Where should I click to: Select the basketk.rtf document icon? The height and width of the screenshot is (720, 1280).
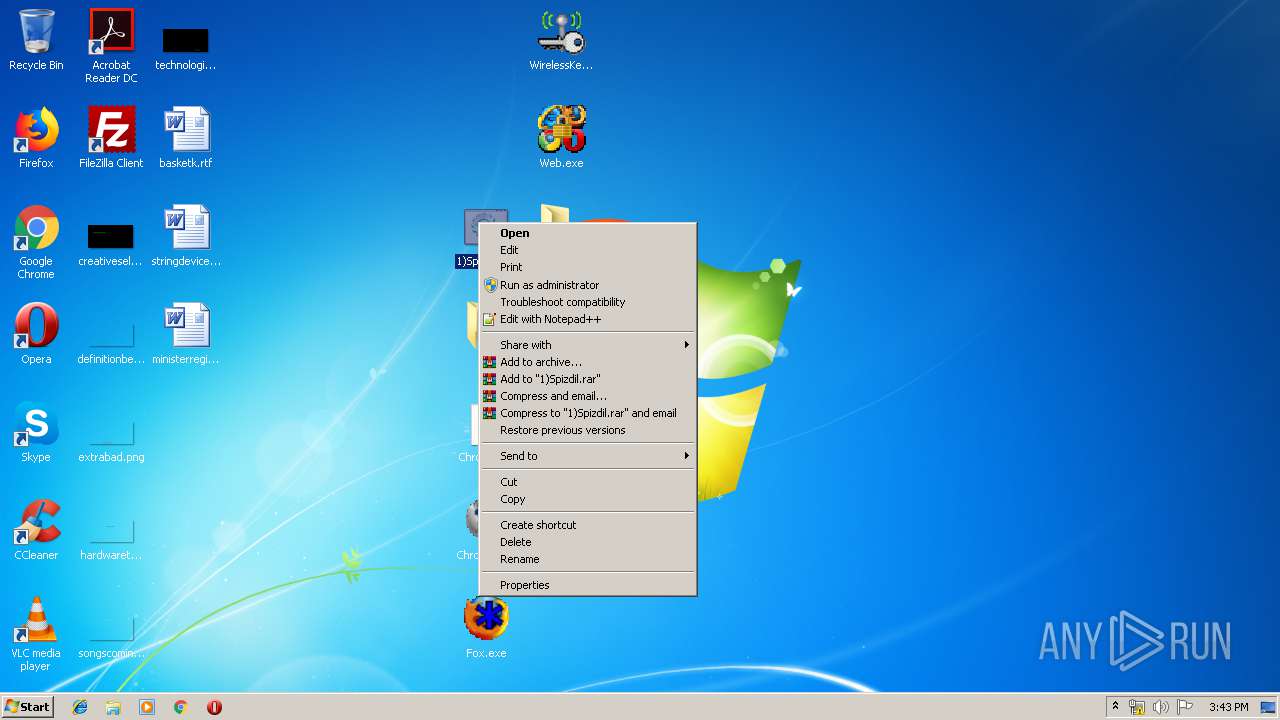click(186, 138)
